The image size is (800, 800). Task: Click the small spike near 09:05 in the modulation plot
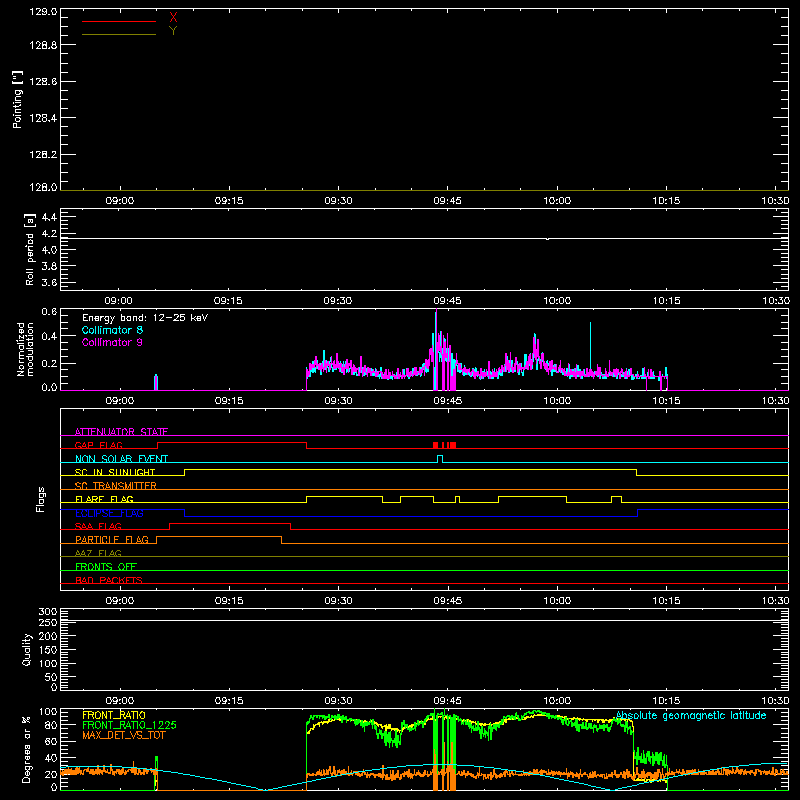(156, 383)
